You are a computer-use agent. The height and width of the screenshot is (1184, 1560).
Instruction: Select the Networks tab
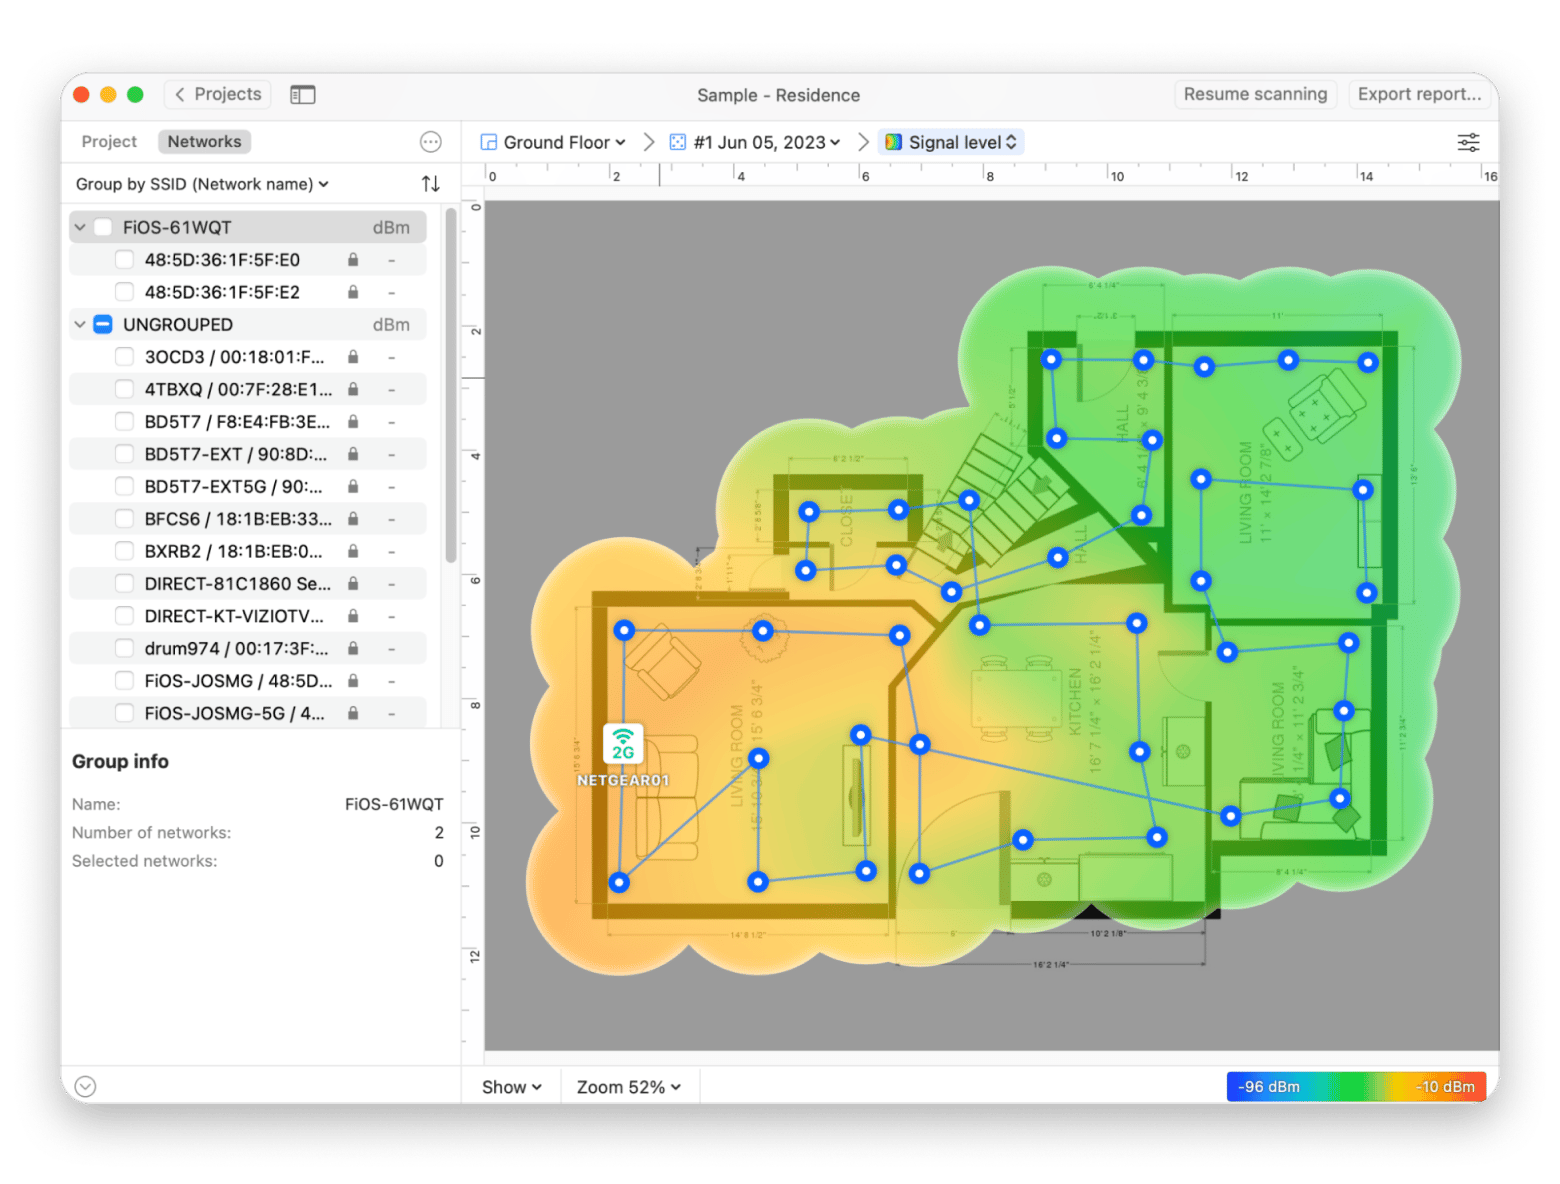204,142
